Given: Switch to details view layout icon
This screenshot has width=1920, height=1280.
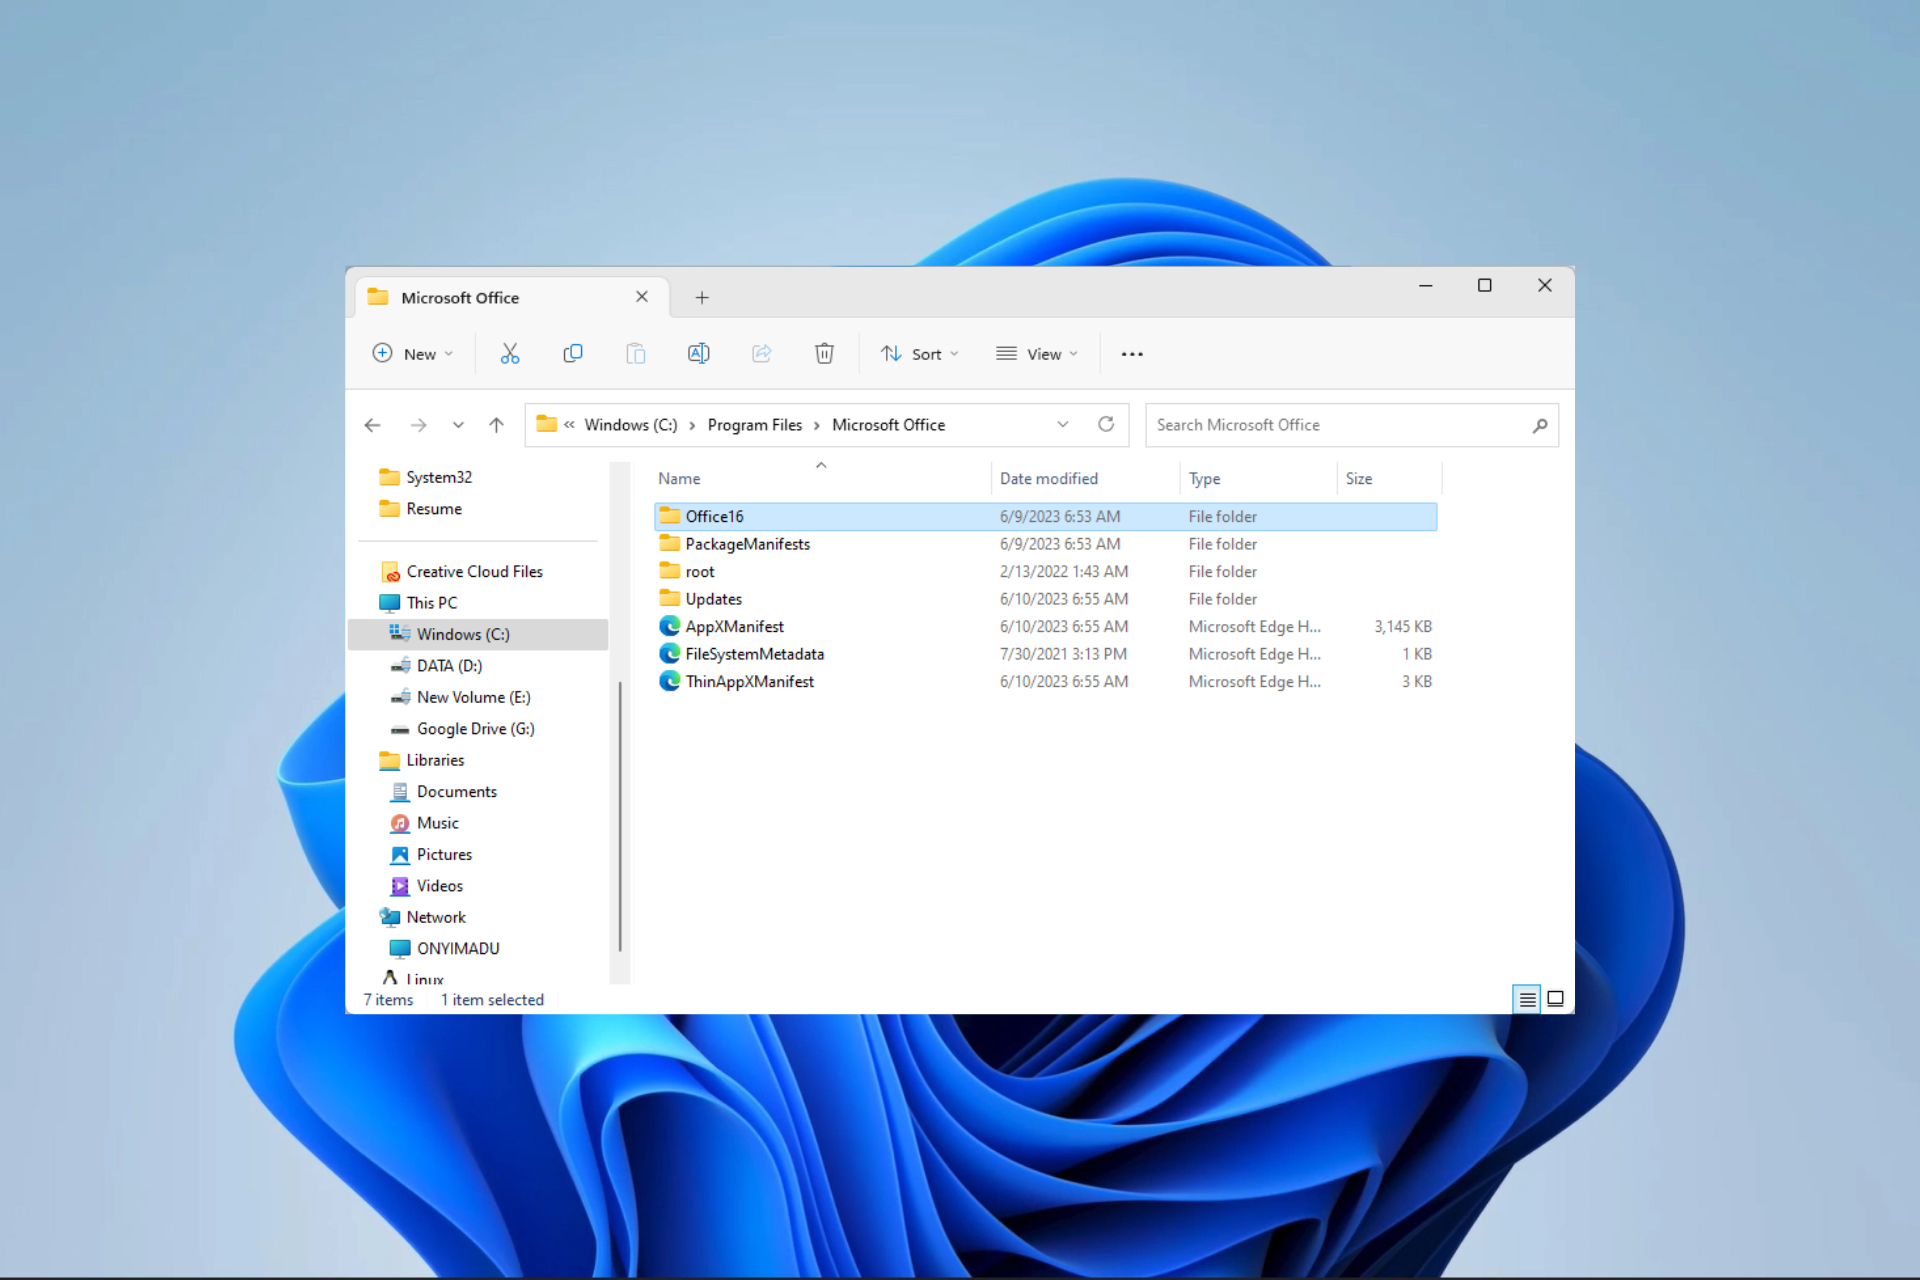Looking at the screenshot, I should (1527, 999).
